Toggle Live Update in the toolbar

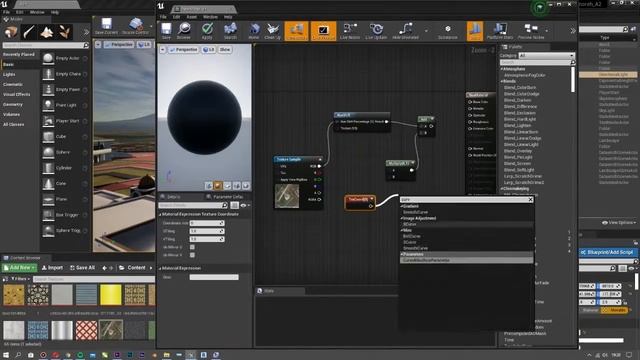(x=376, y=31)
